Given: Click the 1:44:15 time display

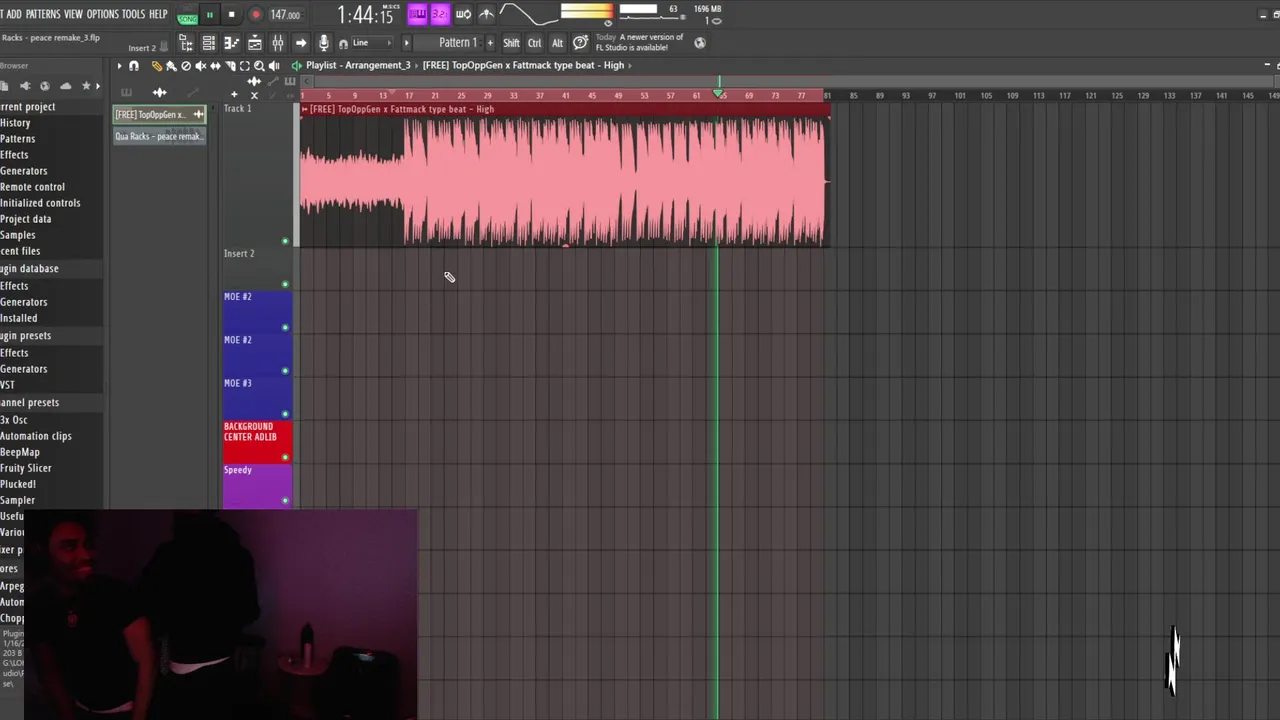Looking at the screenshot, I should 365,15.
